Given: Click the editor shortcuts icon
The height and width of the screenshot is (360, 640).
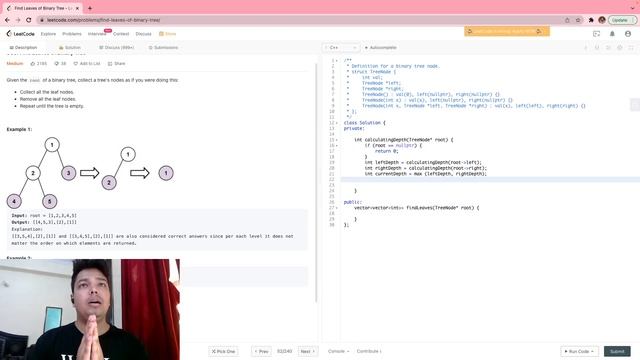Looking at the screenshot, I should [608, 48].
